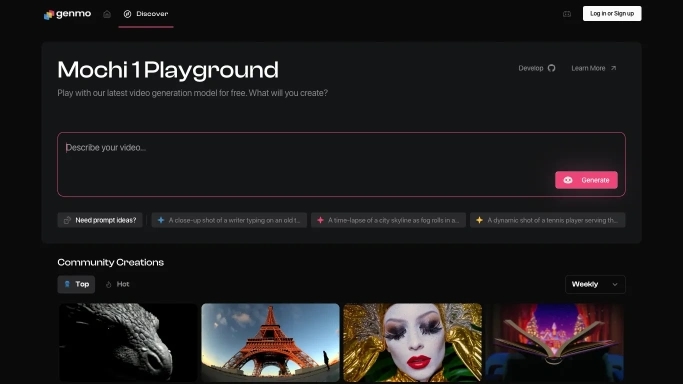
Task: Click the pink Generate button
Action: pyautogui.click(x=586, y=180)
